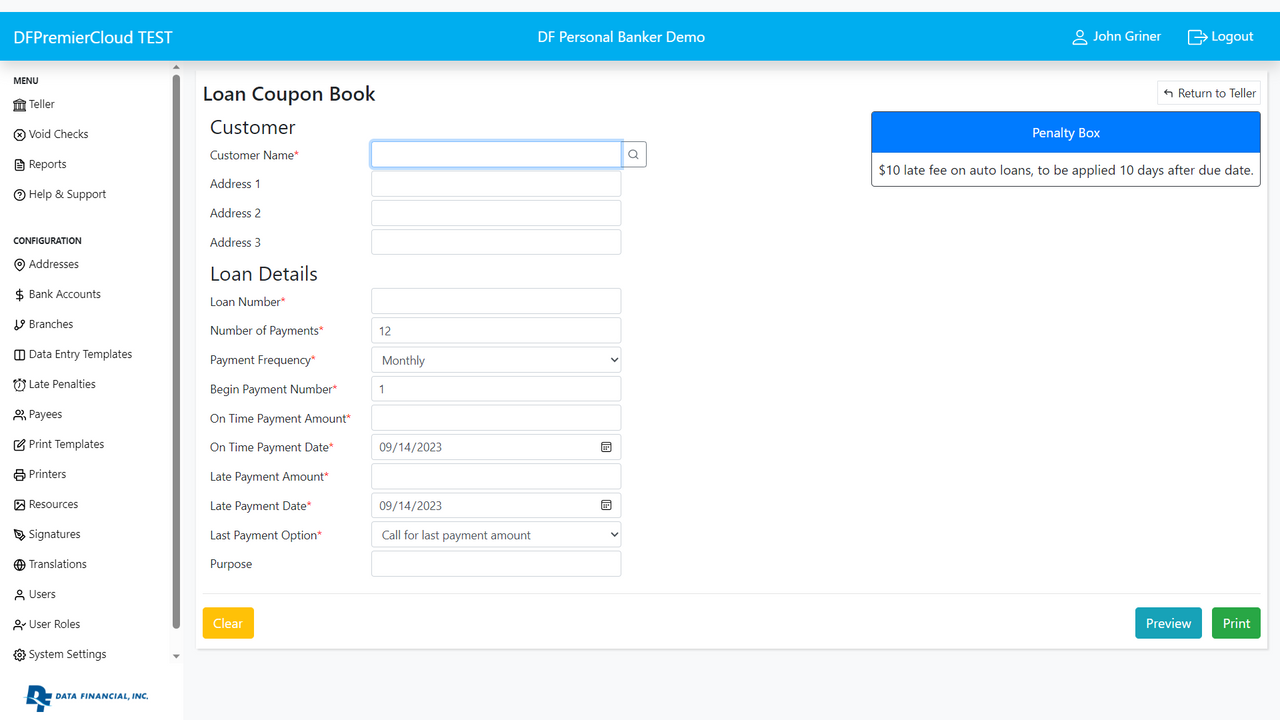Click the Return to Teller link
This screenshot has width=1280, height=720.
pyautogui.click(x=1209, y=93)
